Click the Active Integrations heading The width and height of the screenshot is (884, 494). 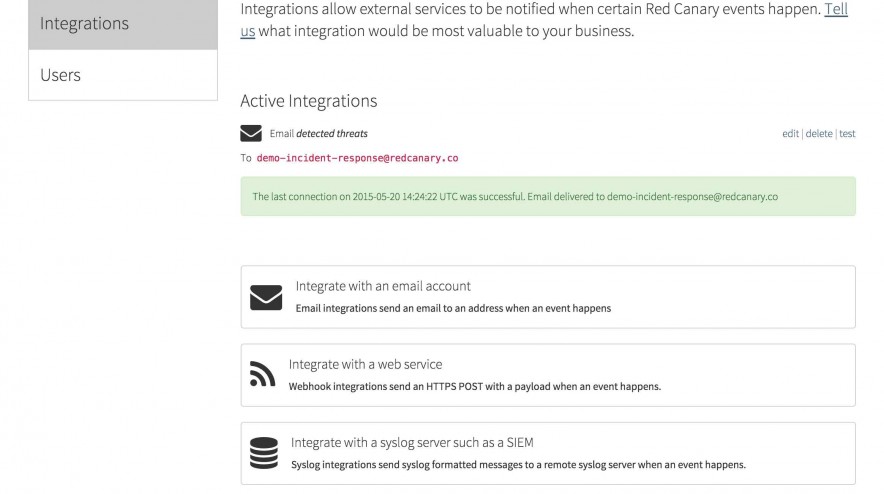[308, 101]
